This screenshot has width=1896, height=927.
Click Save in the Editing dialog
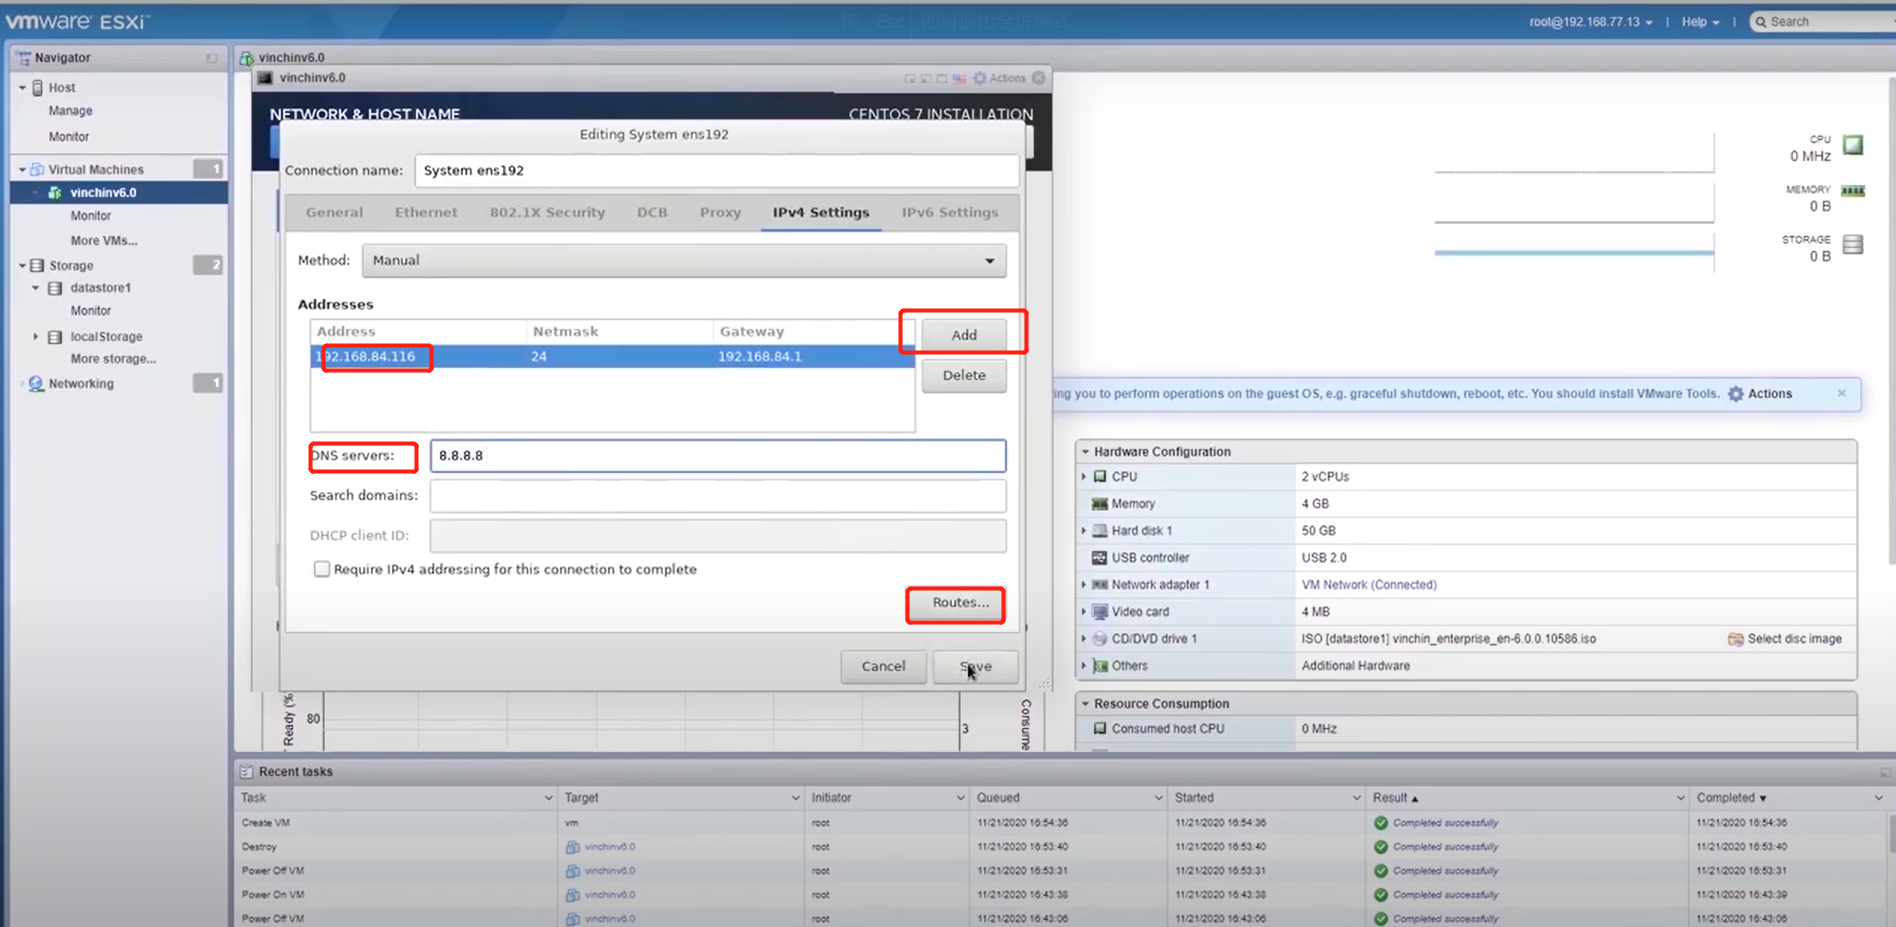point(976,666)
